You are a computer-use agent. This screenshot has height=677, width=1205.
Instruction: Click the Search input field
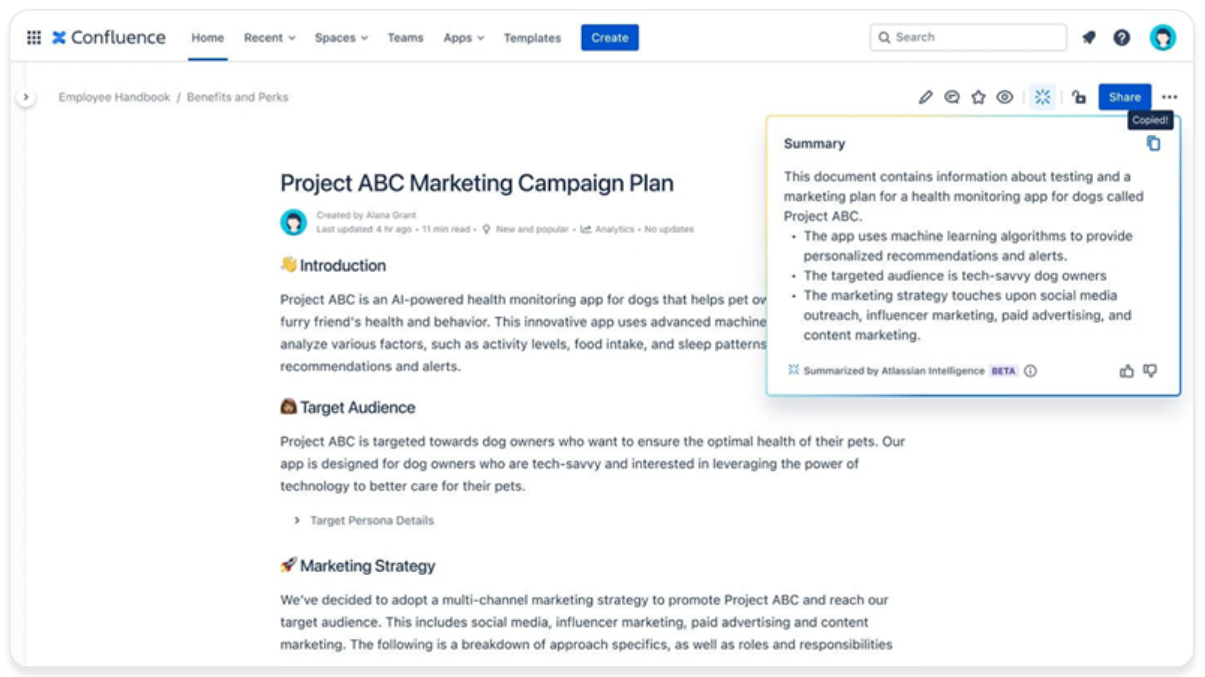(x=968, y=38)
